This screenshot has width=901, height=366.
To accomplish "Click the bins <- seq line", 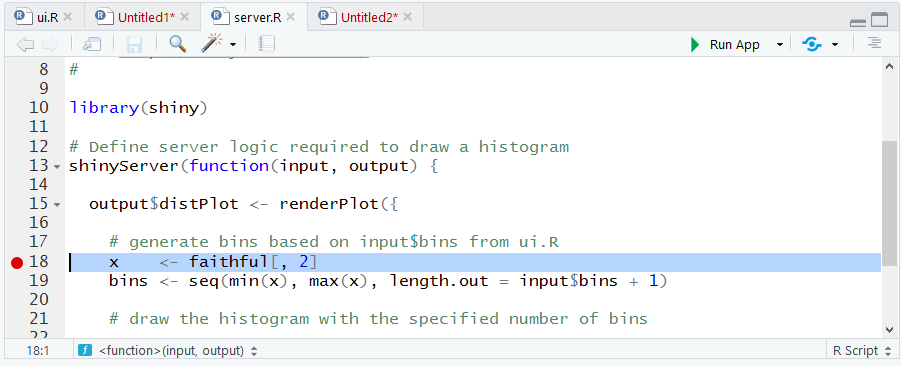I will pyautogui.click(x=388, y=282).
